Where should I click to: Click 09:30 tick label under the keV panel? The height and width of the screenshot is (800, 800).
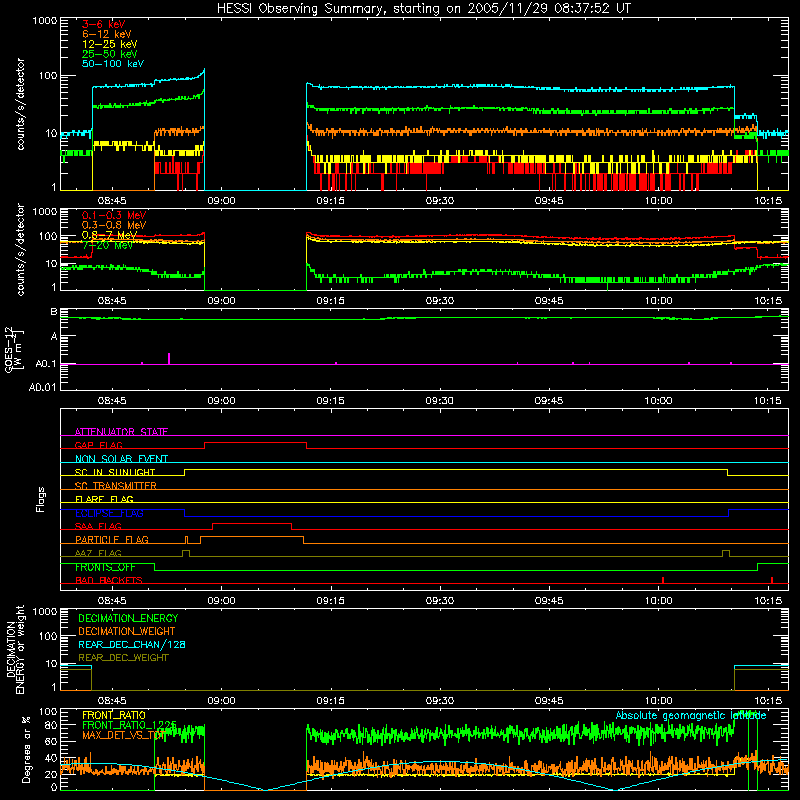440,201
